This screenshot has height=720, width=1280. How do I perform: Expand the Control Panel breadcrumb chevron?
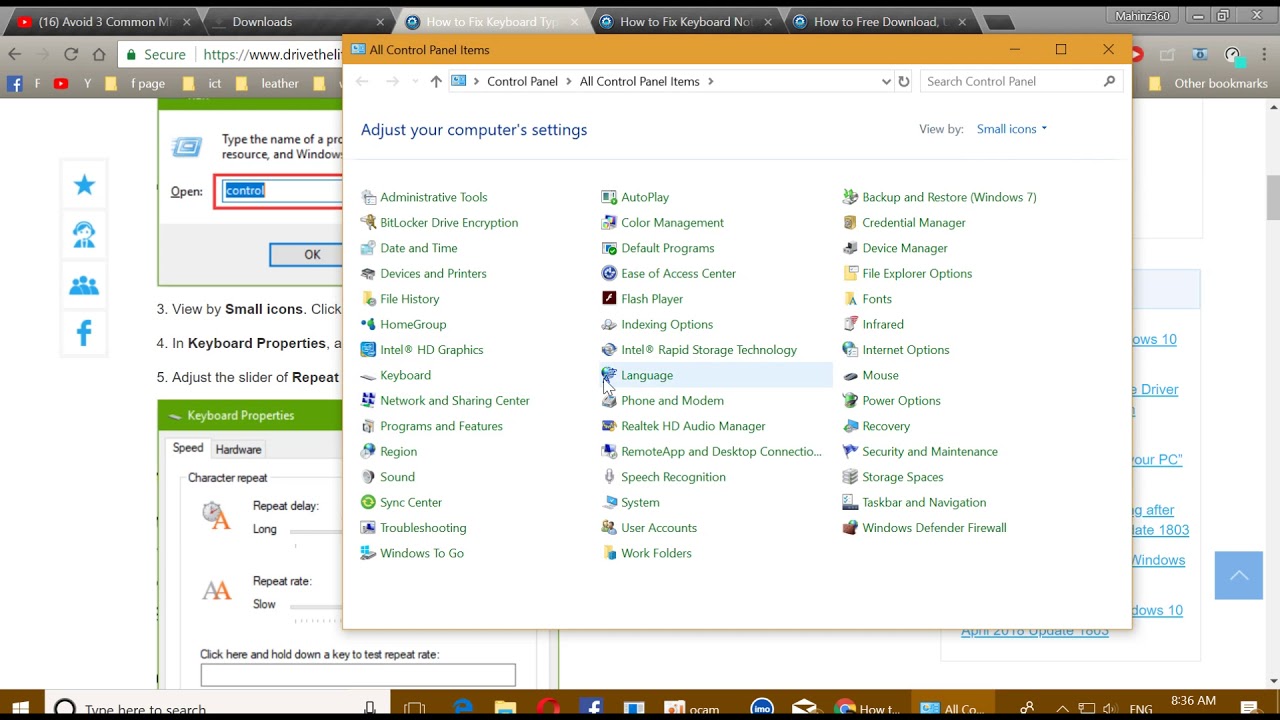pyautogui.click(x=569, y=82)
